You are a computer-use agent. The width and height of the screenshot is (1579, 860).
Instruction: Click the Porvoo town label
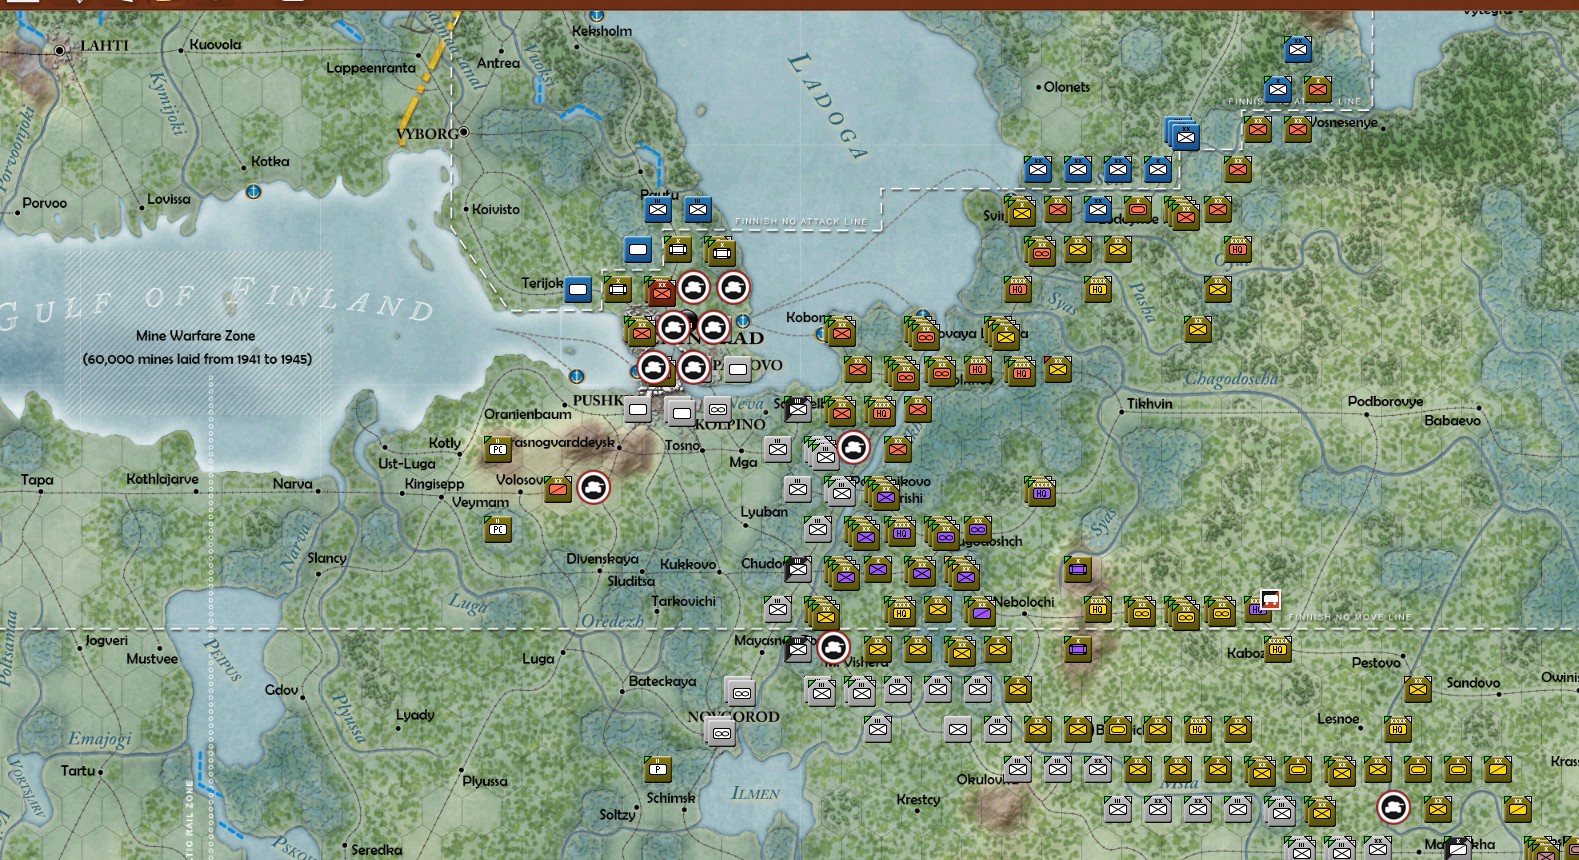[x=45, y=203]
